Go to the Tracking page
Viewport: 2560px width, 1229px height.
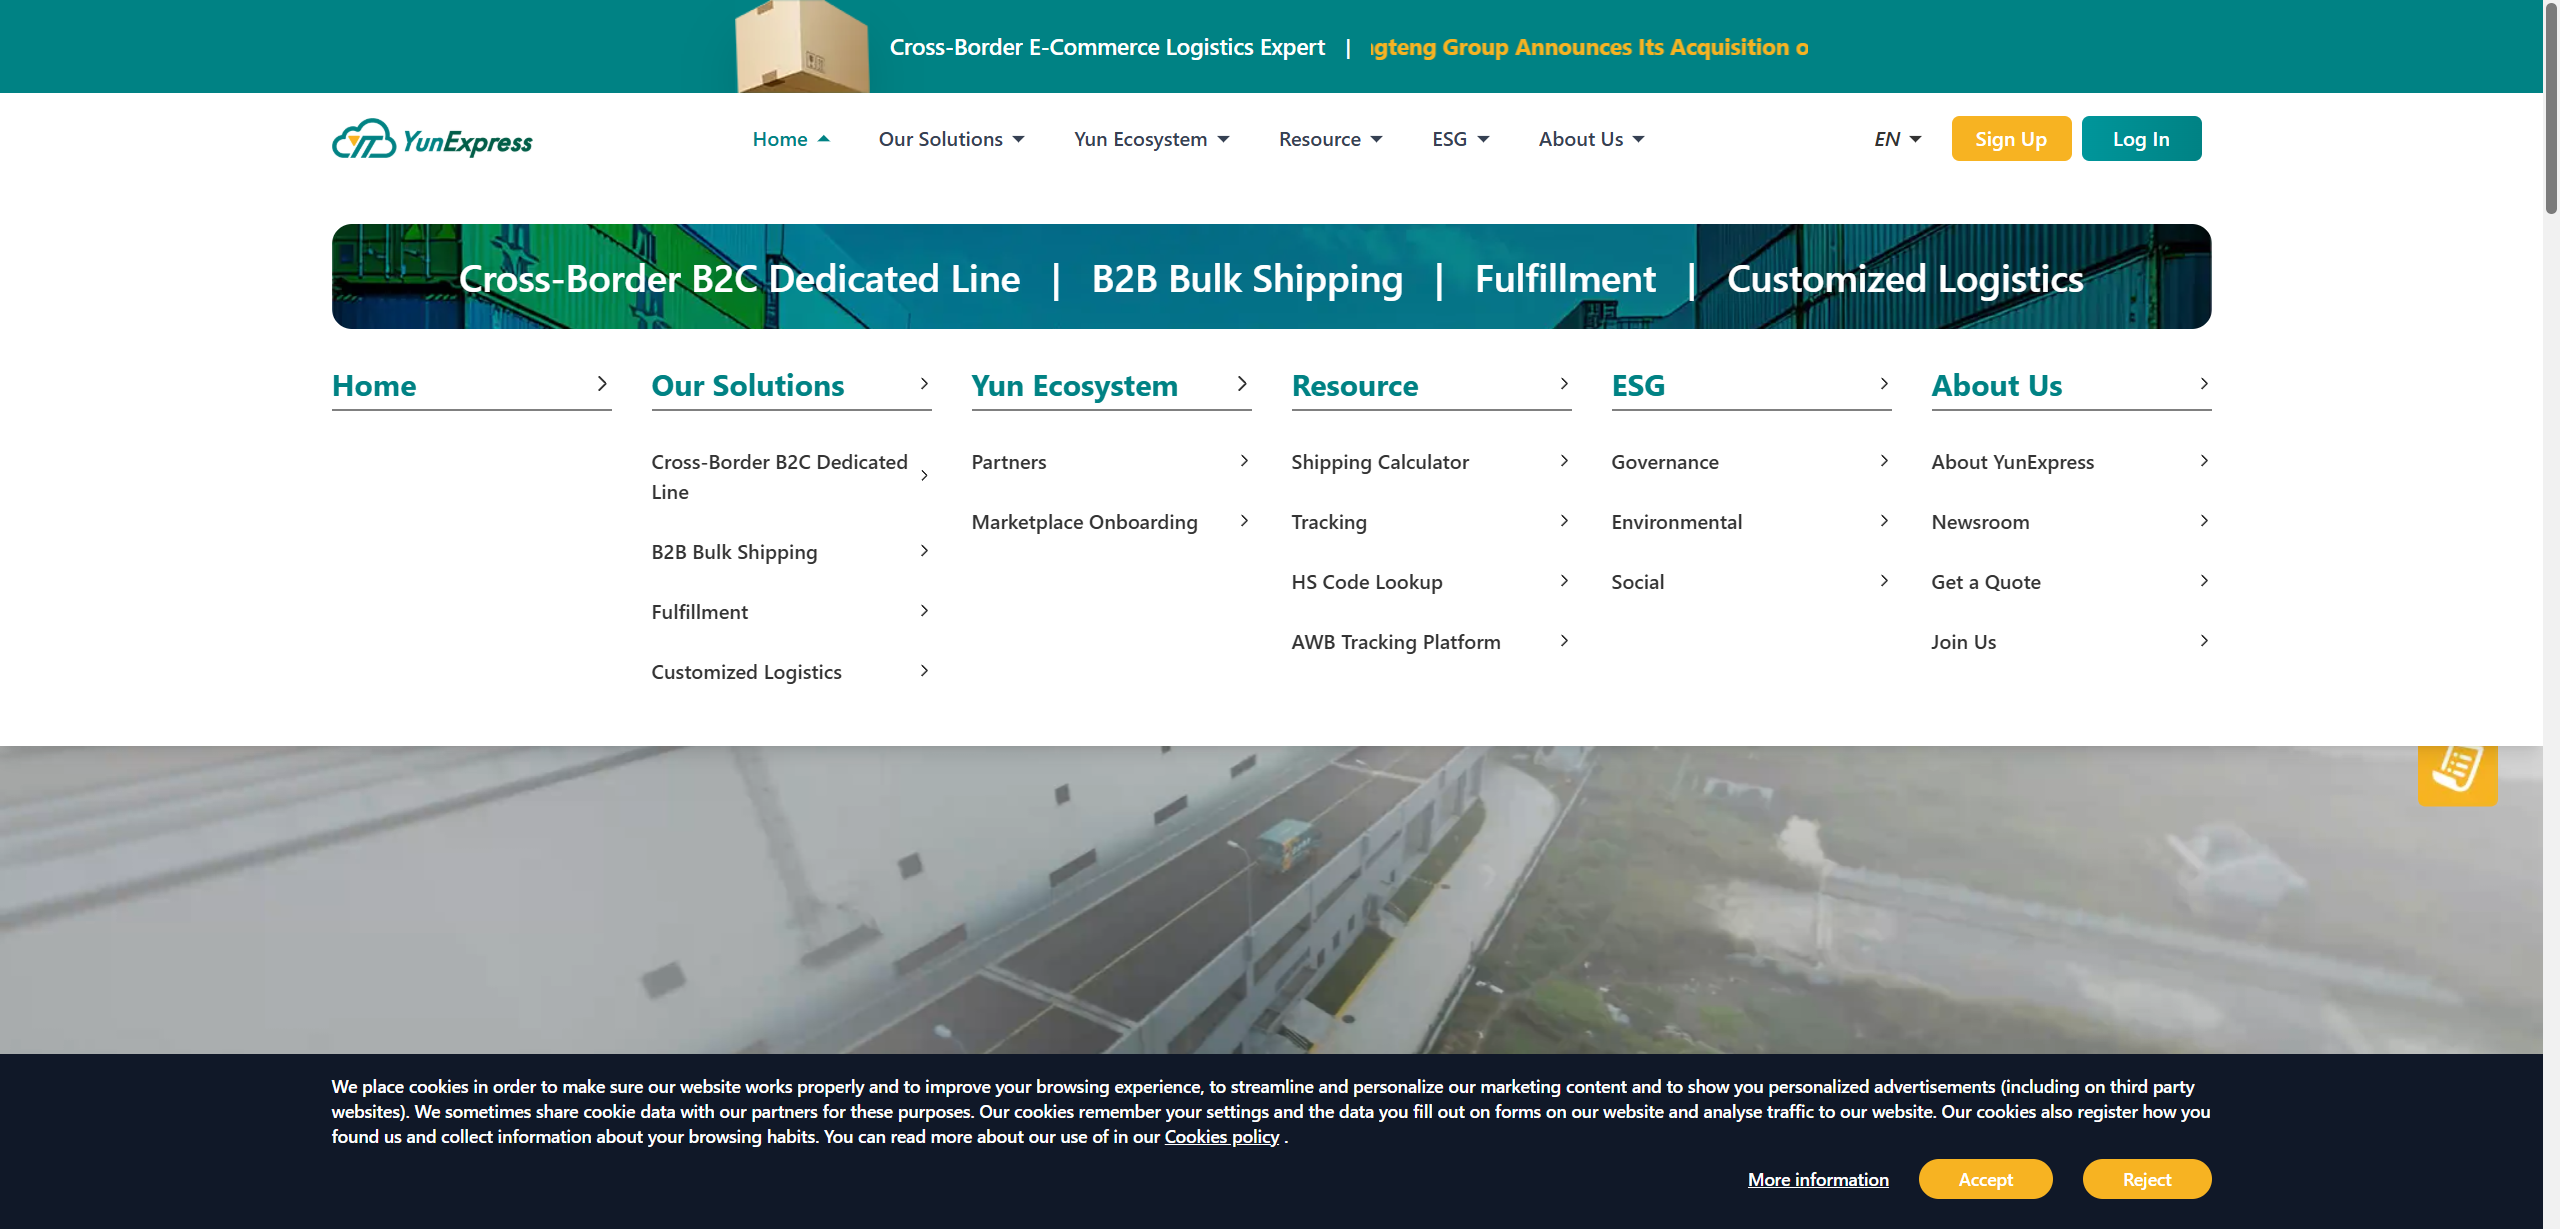tap(1329, 522)
